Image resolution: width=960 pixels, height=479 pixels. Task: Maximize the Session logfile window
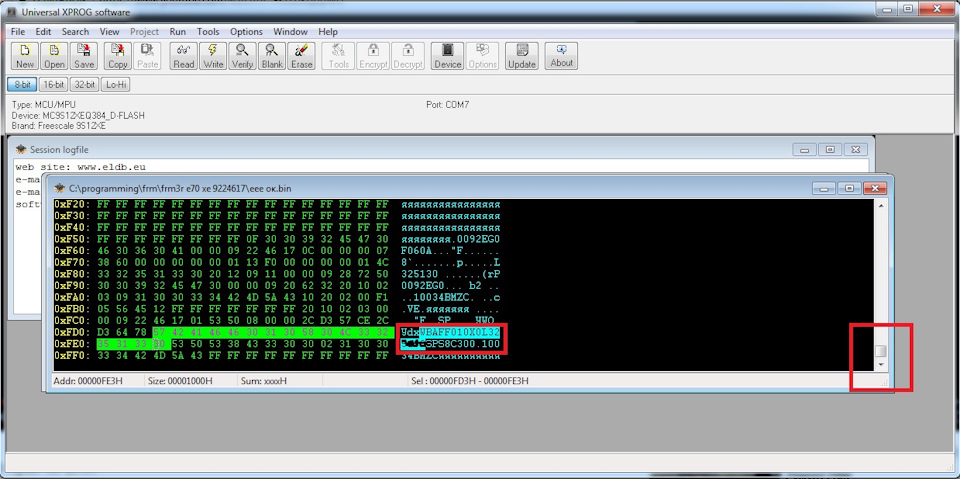coord(830,149)
